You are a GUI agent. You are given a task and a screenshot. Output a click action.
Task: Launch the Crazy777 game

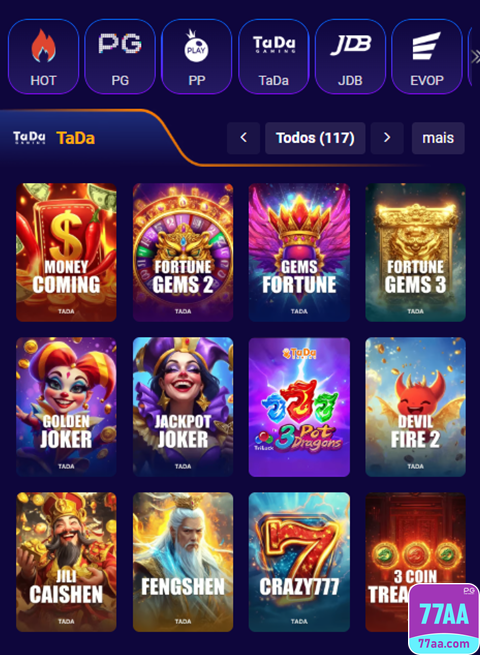click(299, 562)
